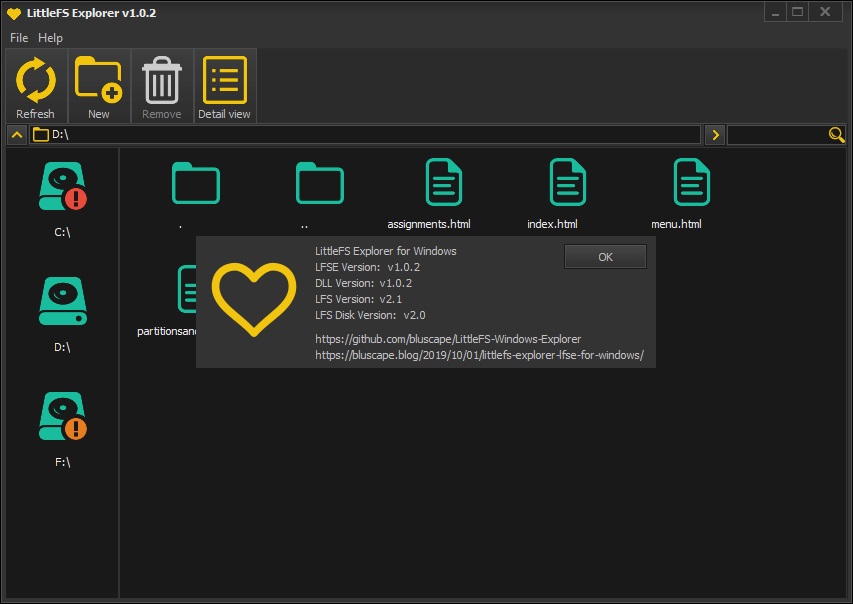This screenshot has height=604, width=853.
Task: Open the File menu
Action: (19, 38)
